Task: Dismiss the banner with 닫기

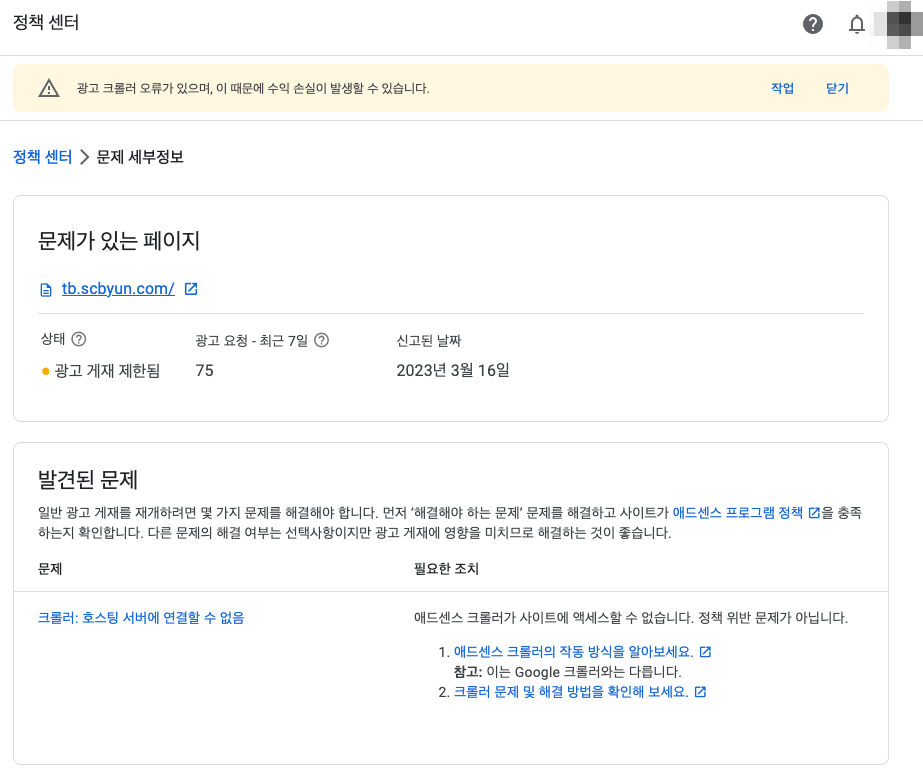Action: click(x=837, y=88)
